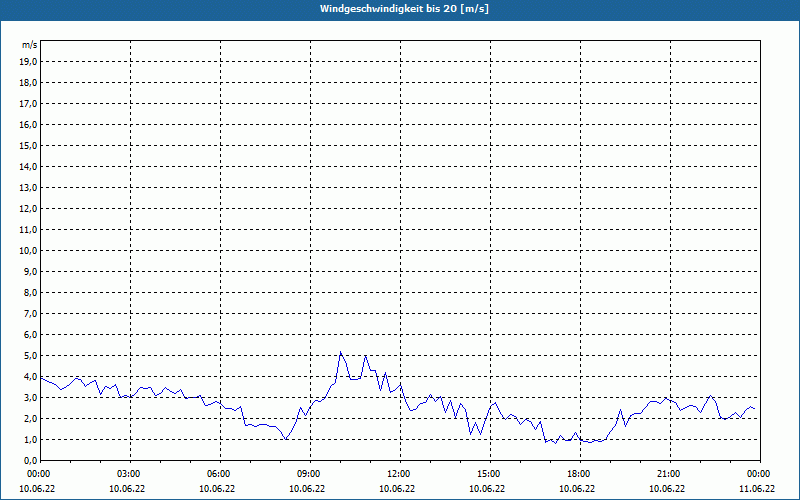Click the '10.06.22' date under '12:00'
Viewport: 800px width, 500px height.
(x=397, y=488)
